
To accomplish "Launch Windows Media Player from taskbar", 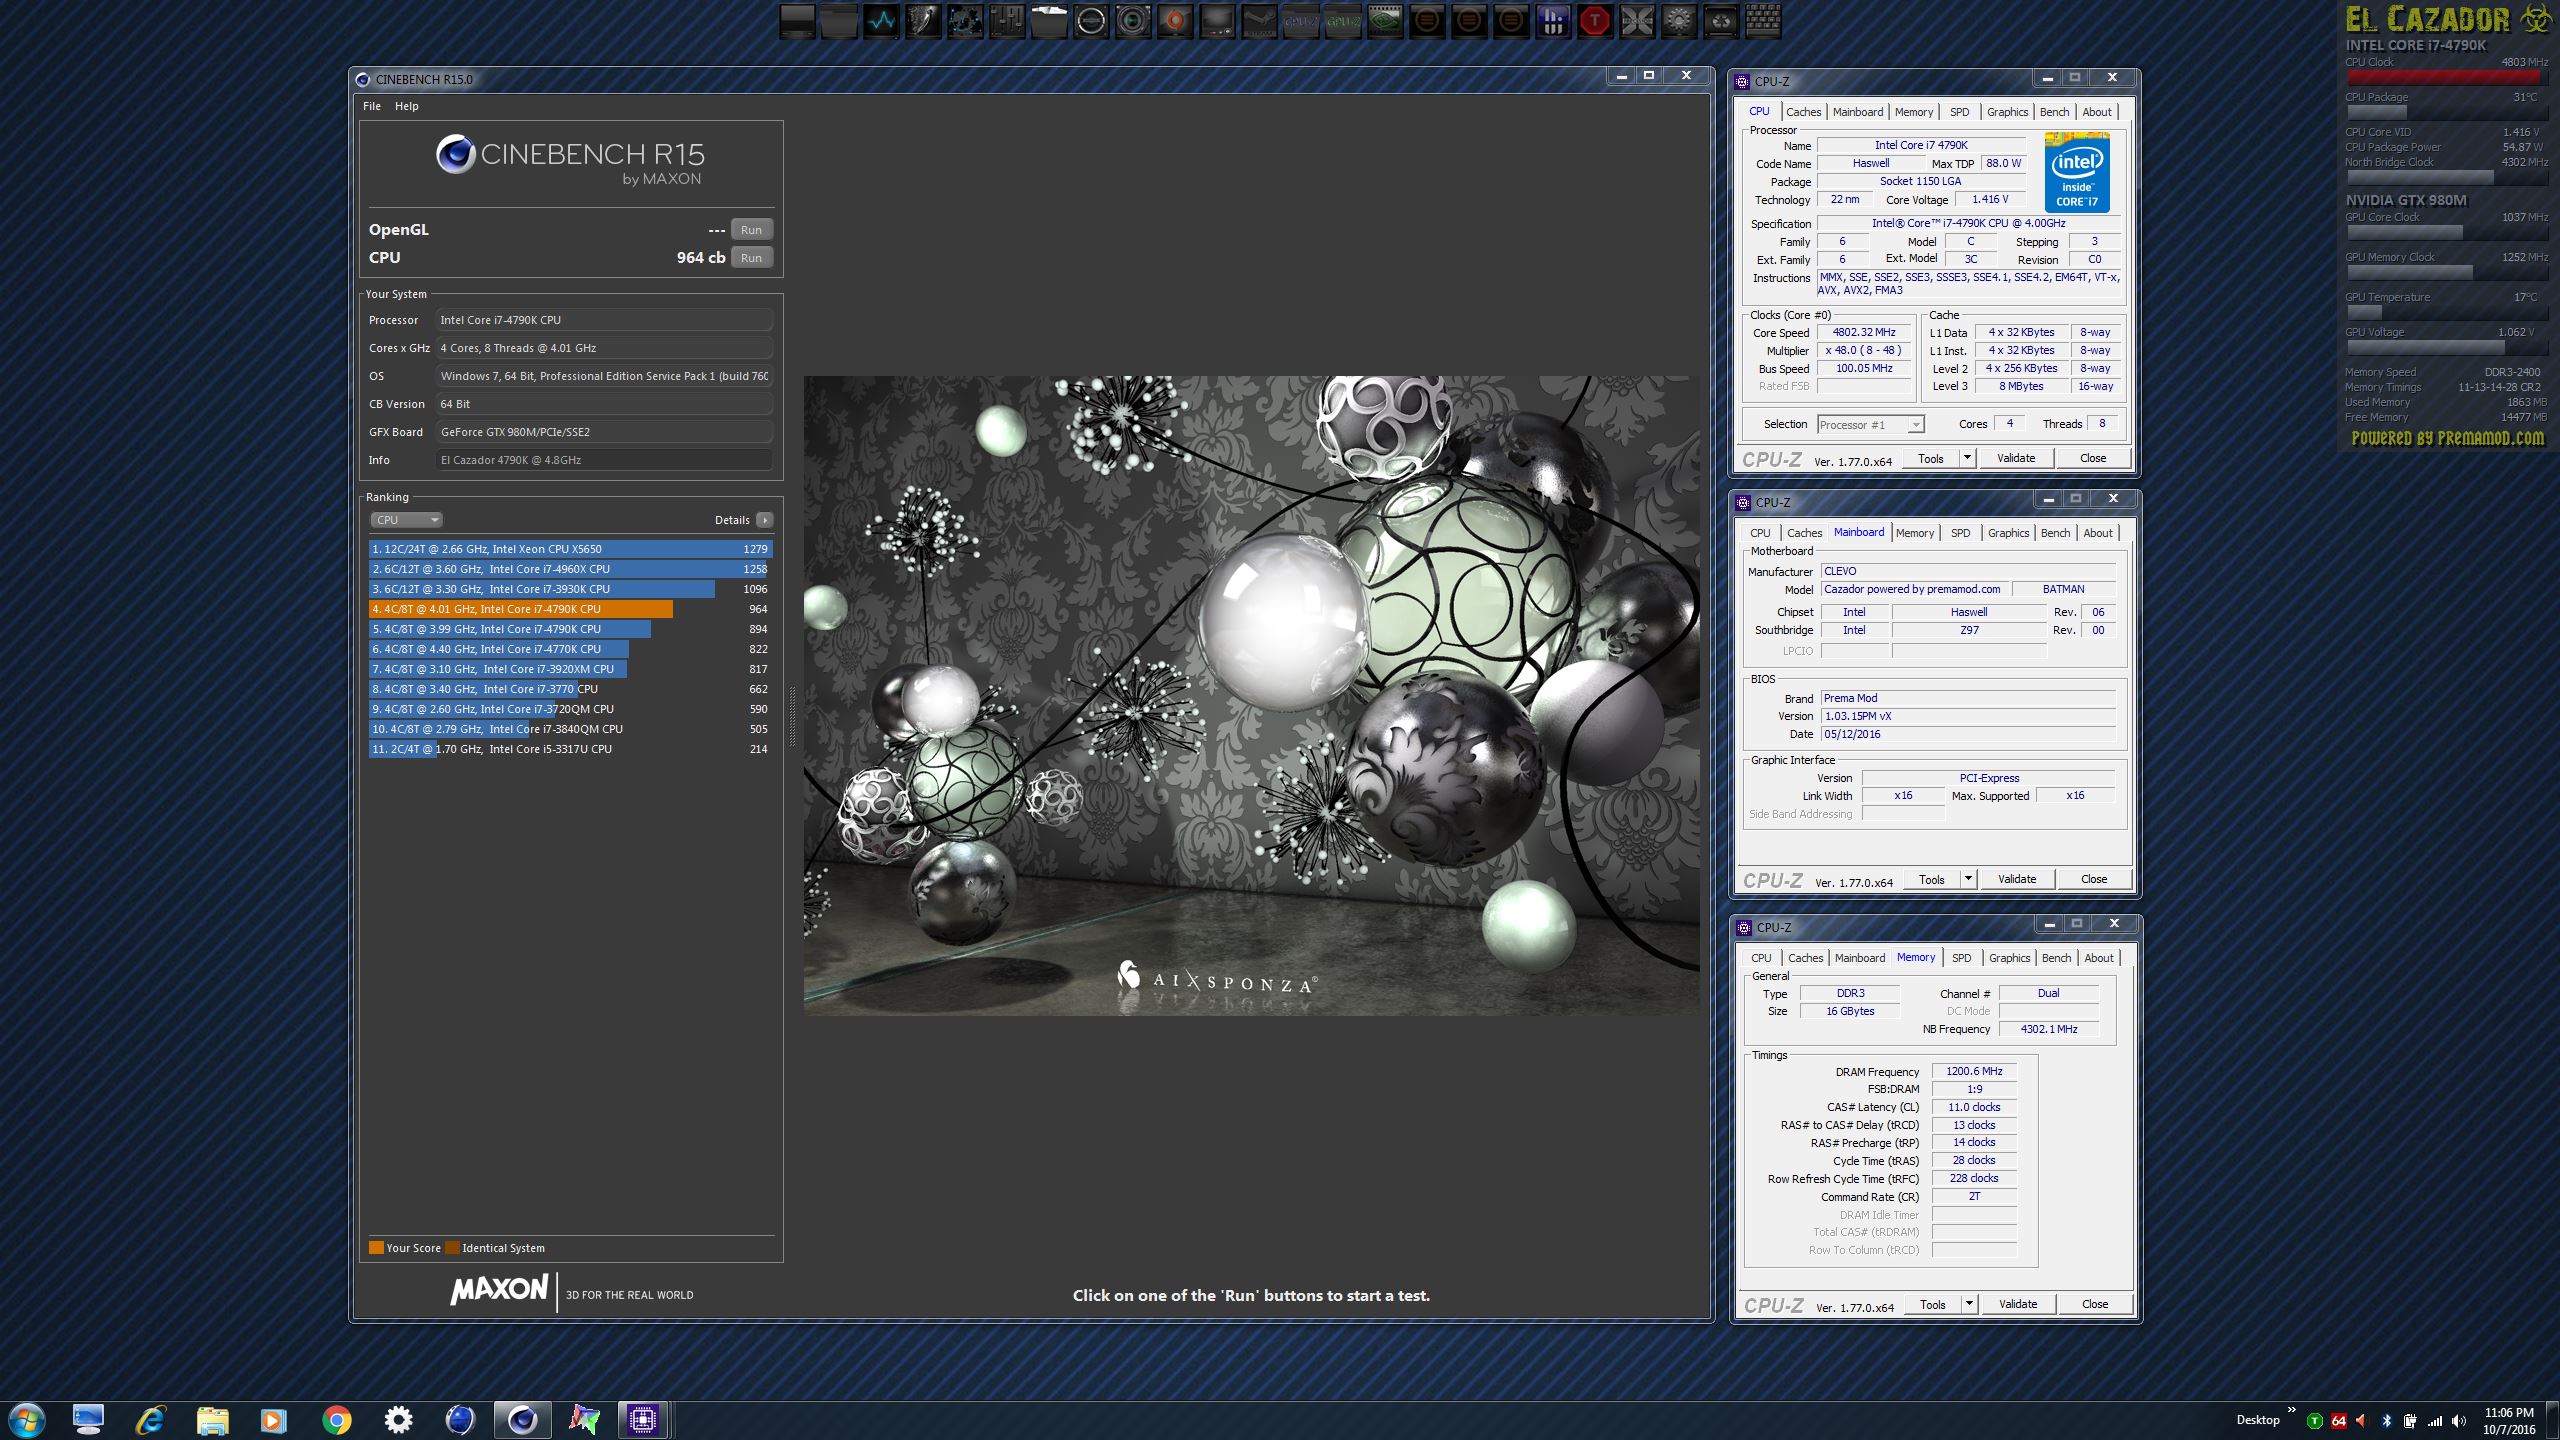I will tap(274, 1420).
